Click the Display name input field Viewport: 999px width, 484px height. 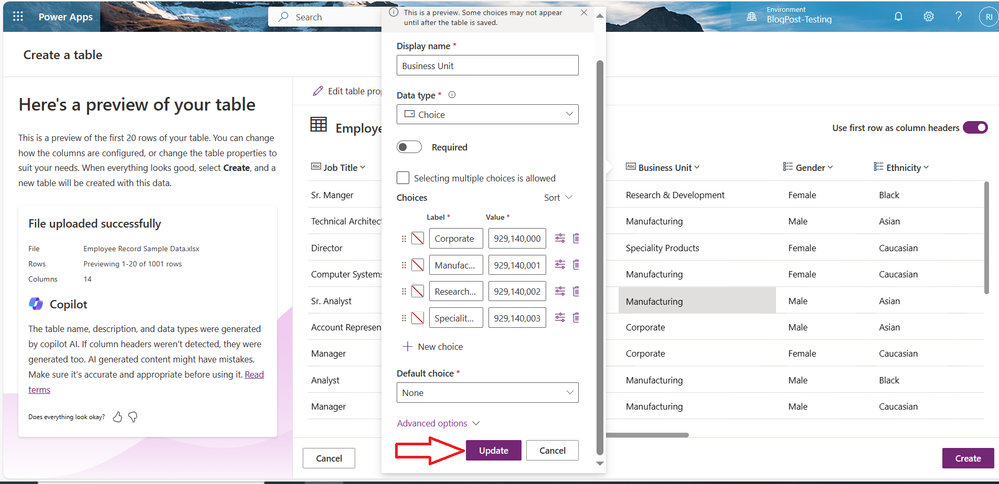pos(487,66)
